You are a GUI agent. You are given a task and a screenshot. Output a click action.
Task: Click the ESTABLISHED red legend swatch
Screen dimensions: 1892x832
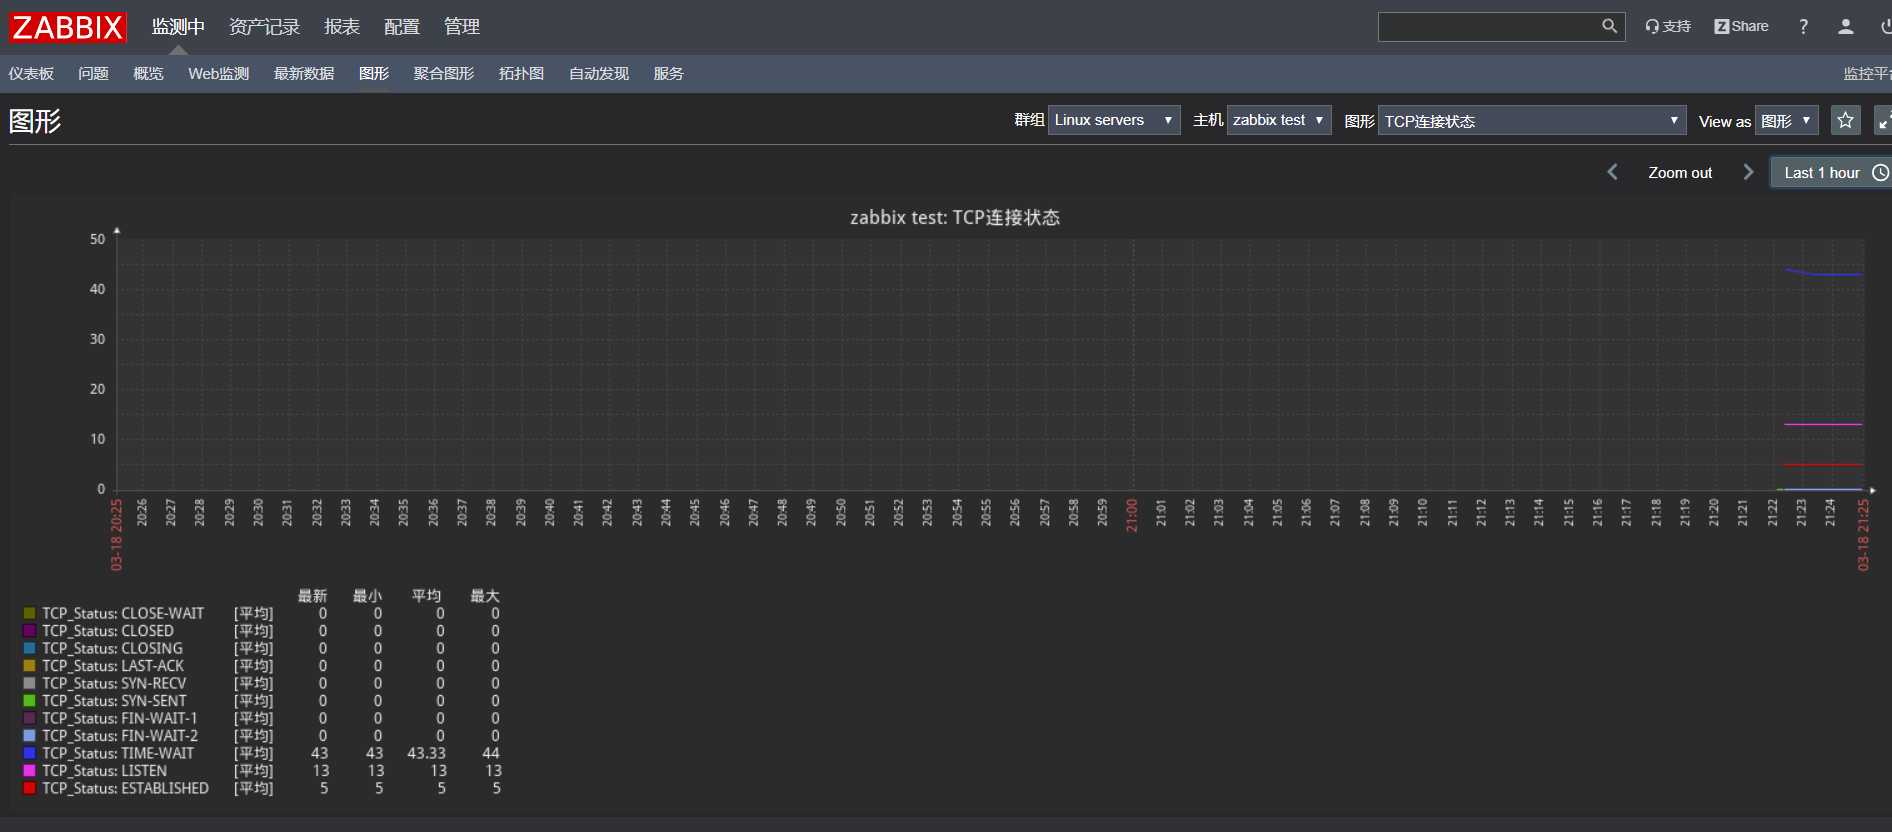29,788
